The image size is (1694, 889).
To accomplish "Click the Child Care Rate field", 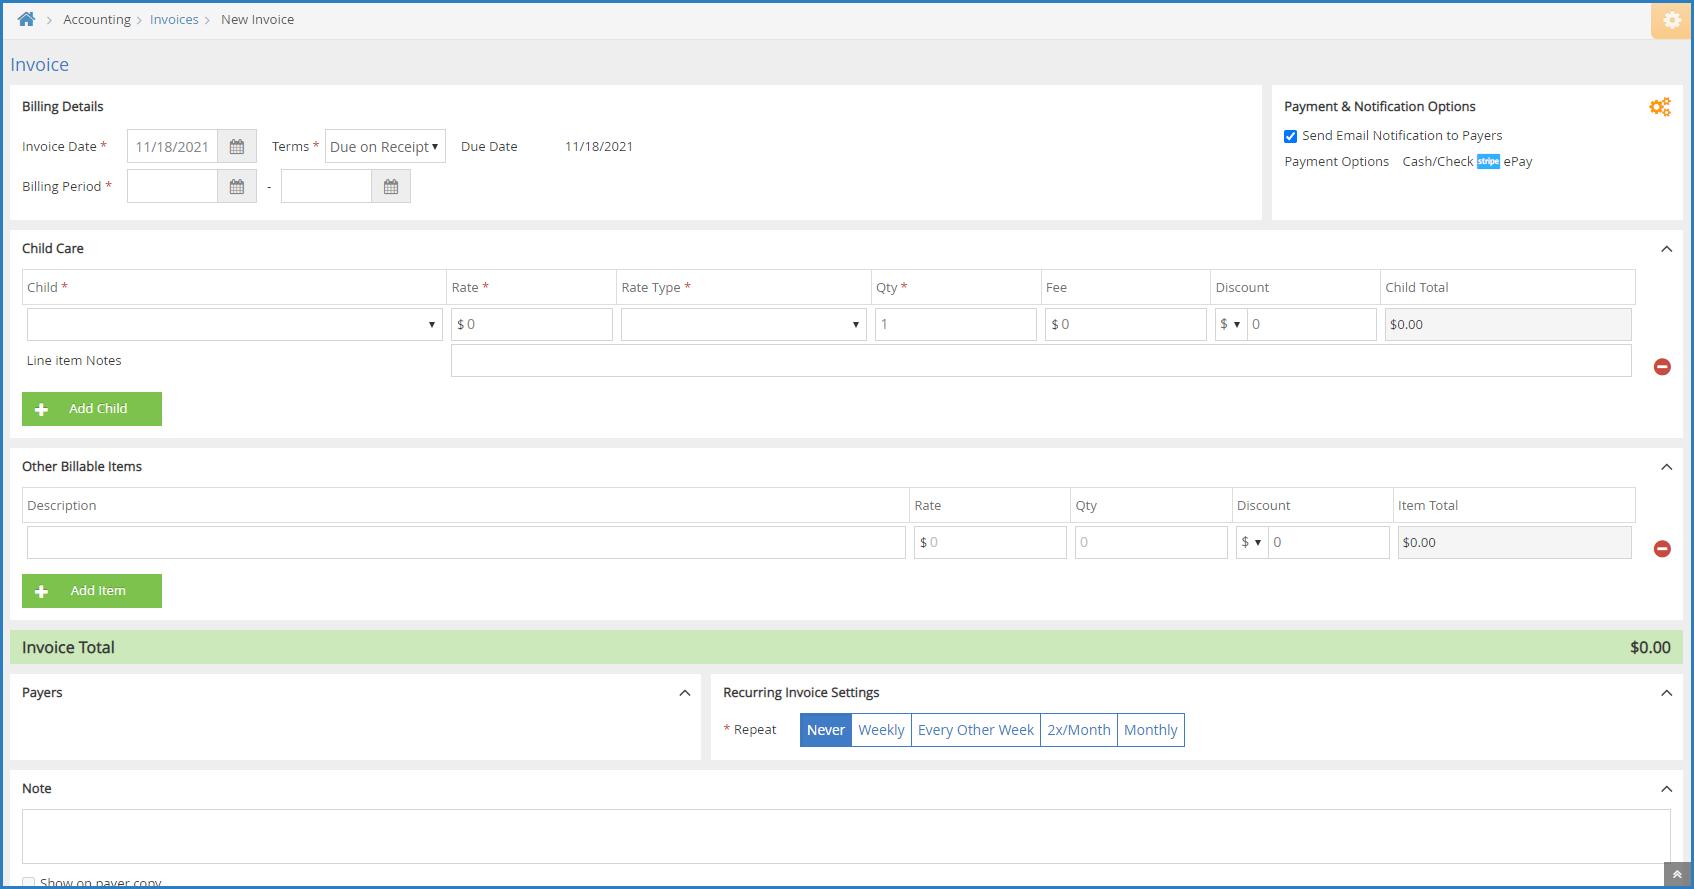I will point(532,325).
